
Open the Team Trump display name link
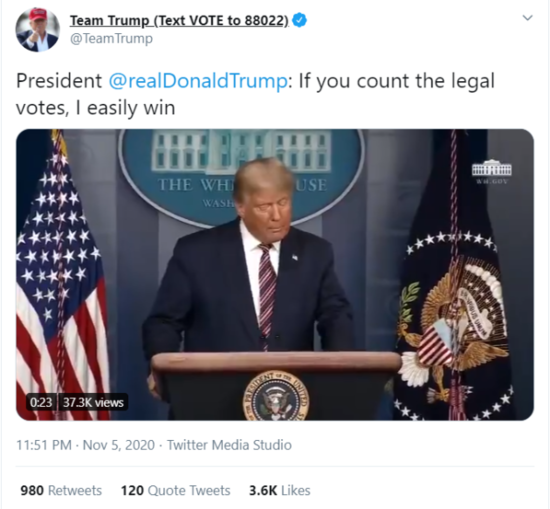(179, 21)
